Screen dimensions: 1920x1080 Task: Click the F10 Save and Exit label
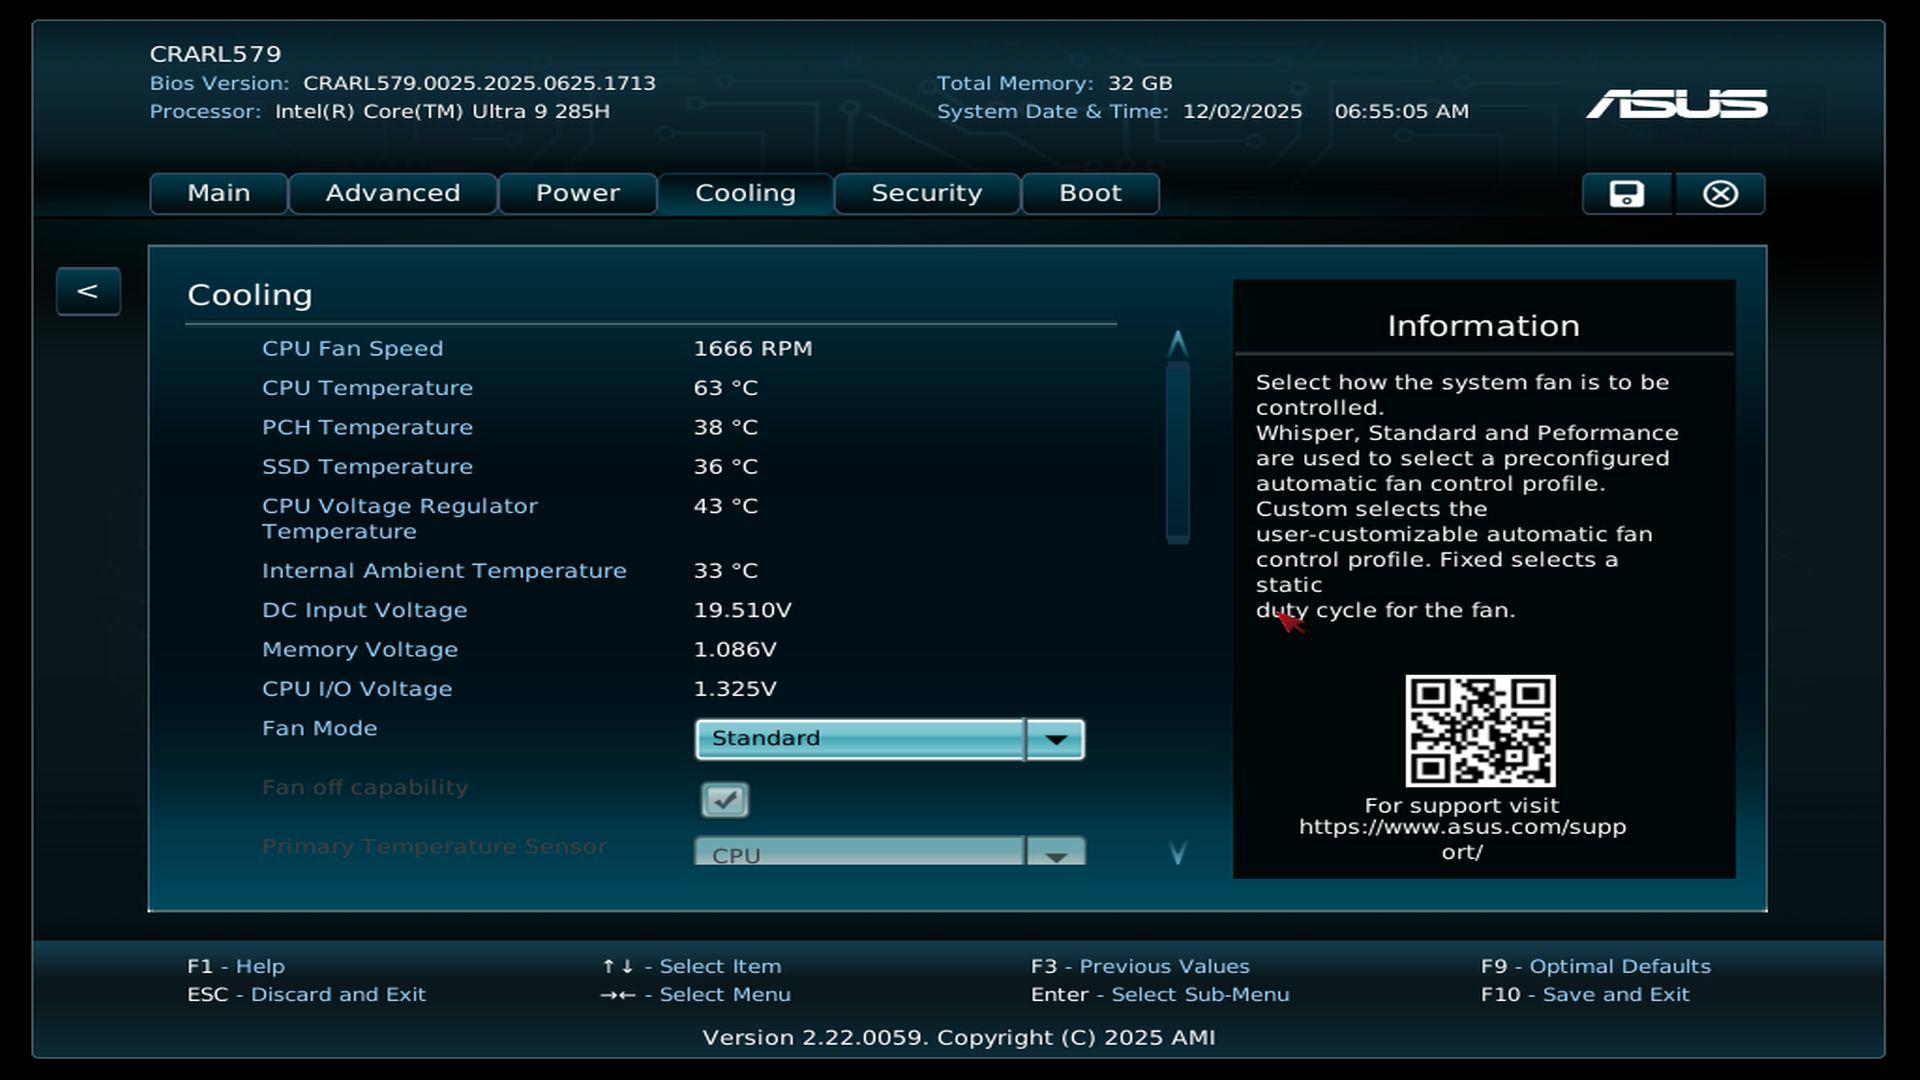pos(1585,995)
